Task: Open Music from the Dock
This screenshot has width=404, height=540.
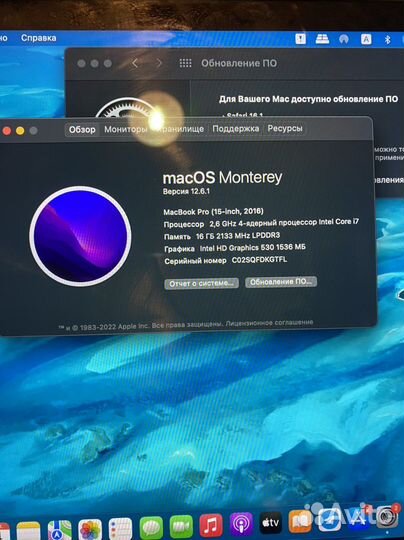Action: click(211, 525)
